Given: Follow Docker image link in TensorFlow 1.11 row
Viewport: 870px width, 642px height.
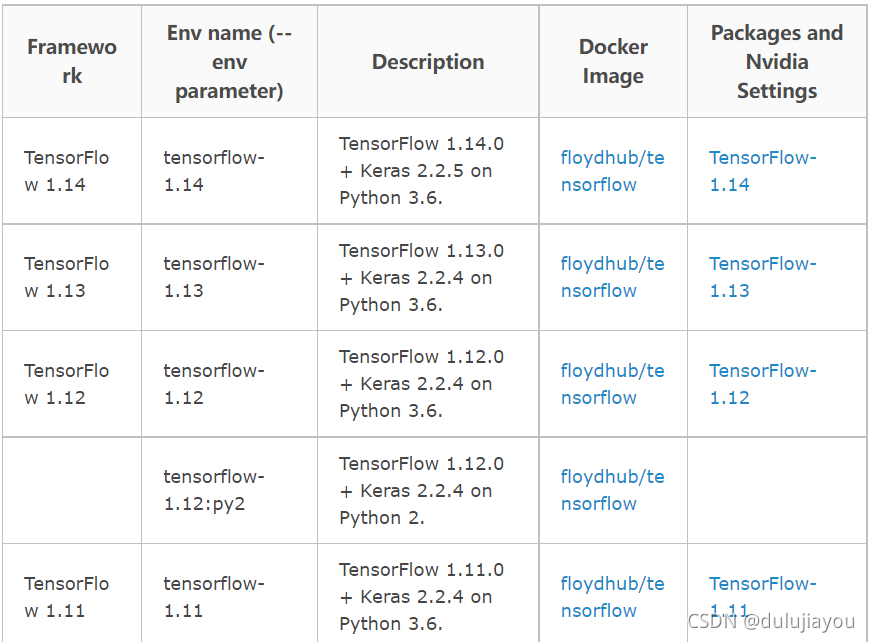Looking at the screenshot, I should tap(612, 597).
